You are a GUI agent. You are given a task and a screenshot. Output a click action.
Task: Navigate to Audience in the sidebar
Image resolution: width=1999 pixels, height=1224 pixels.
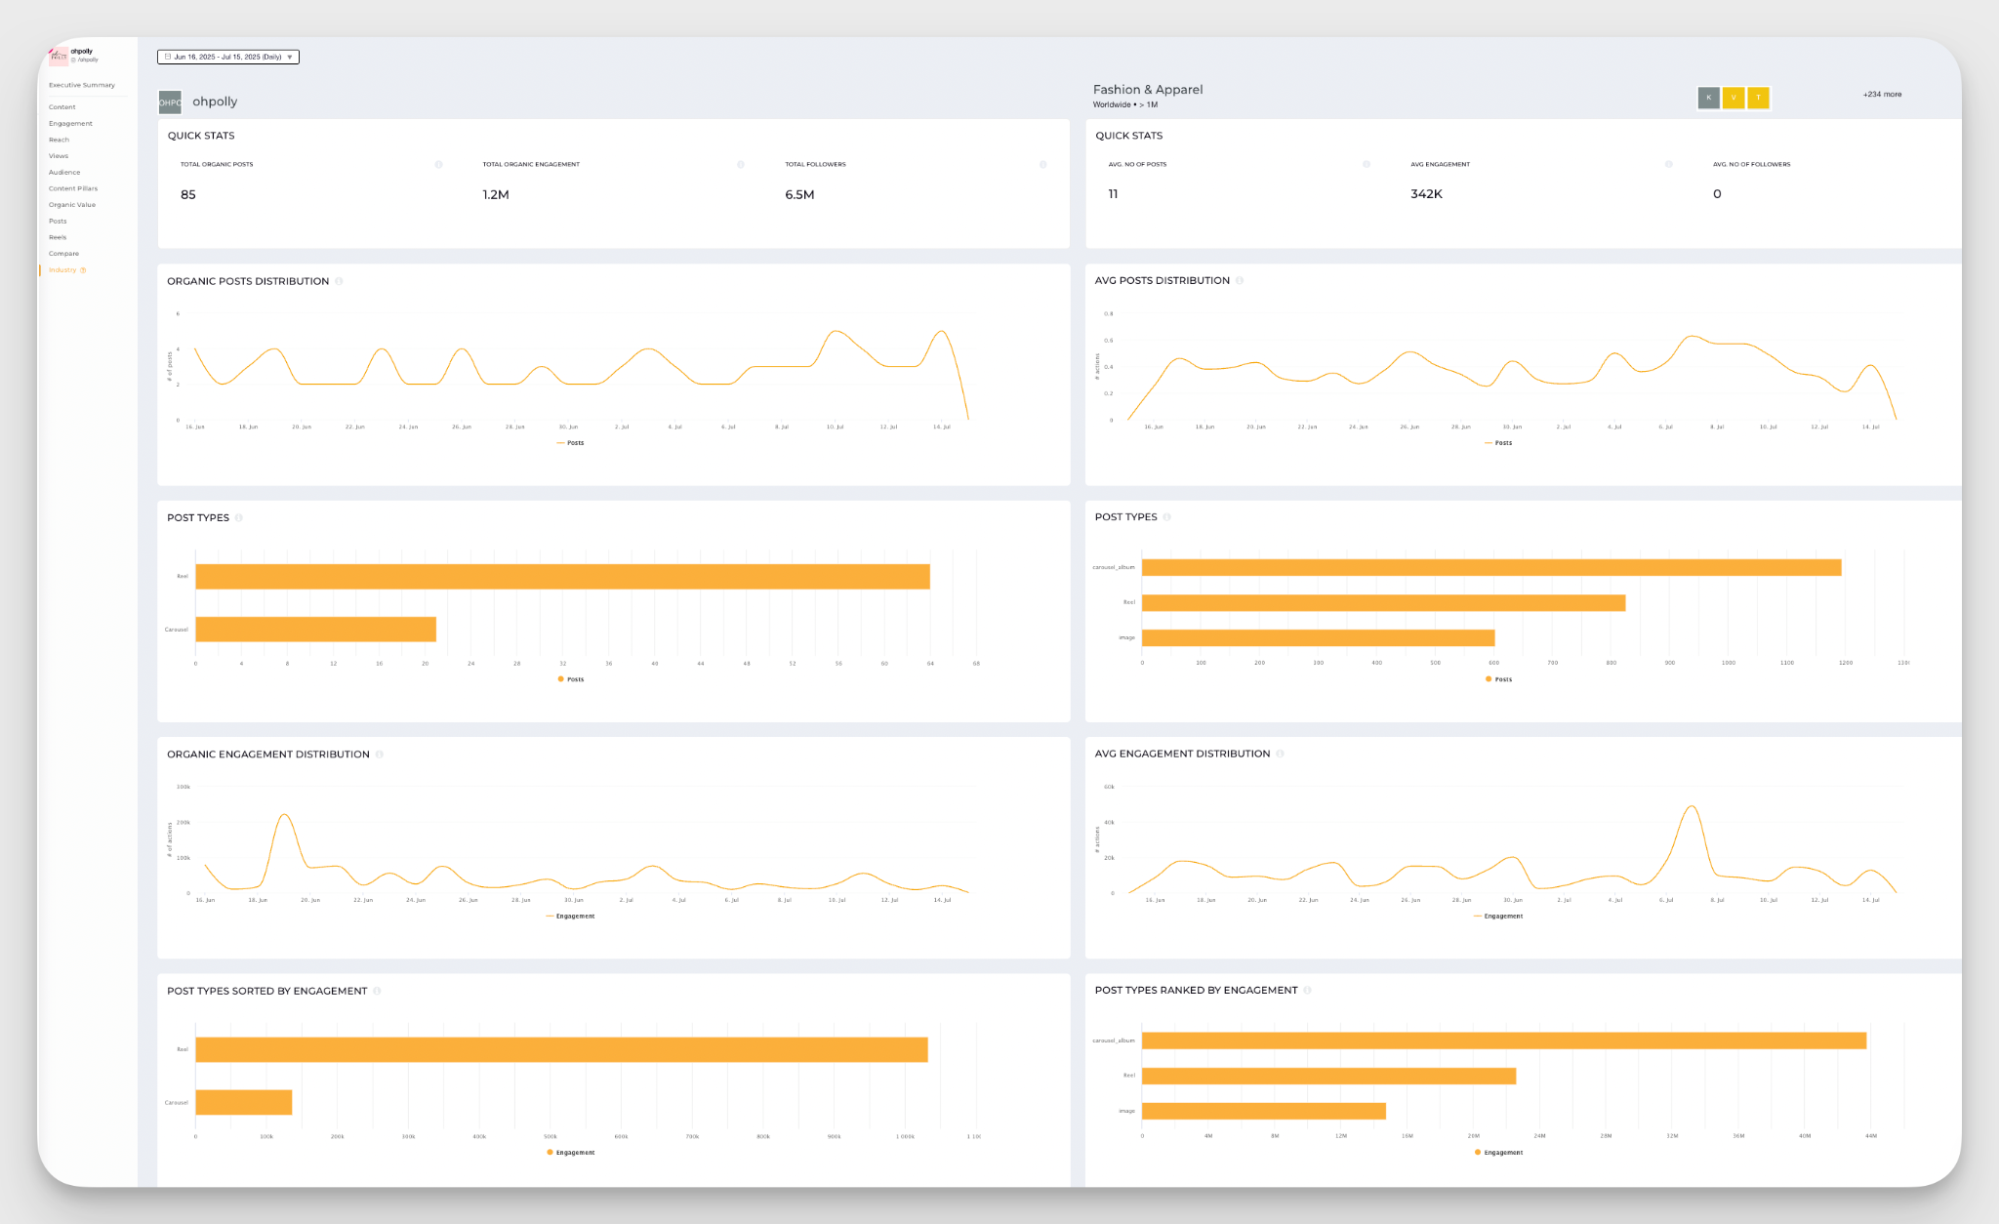pyautogui.click(x=64, y=172)
